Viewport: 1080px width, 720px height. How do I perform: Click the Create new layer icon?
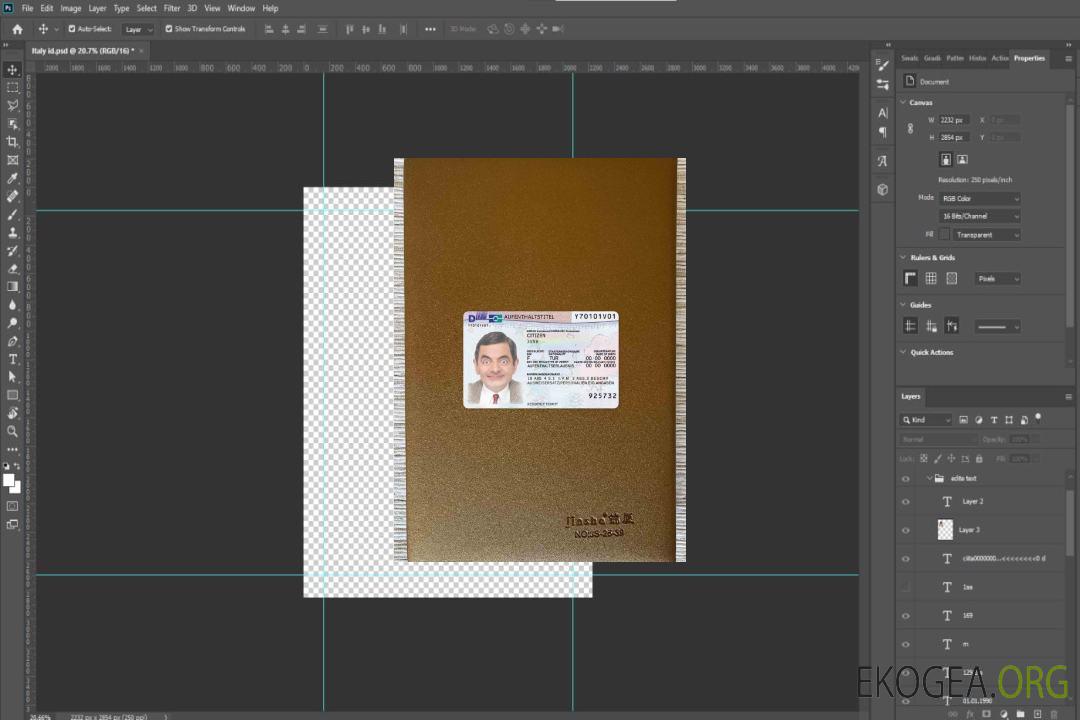1037,714
